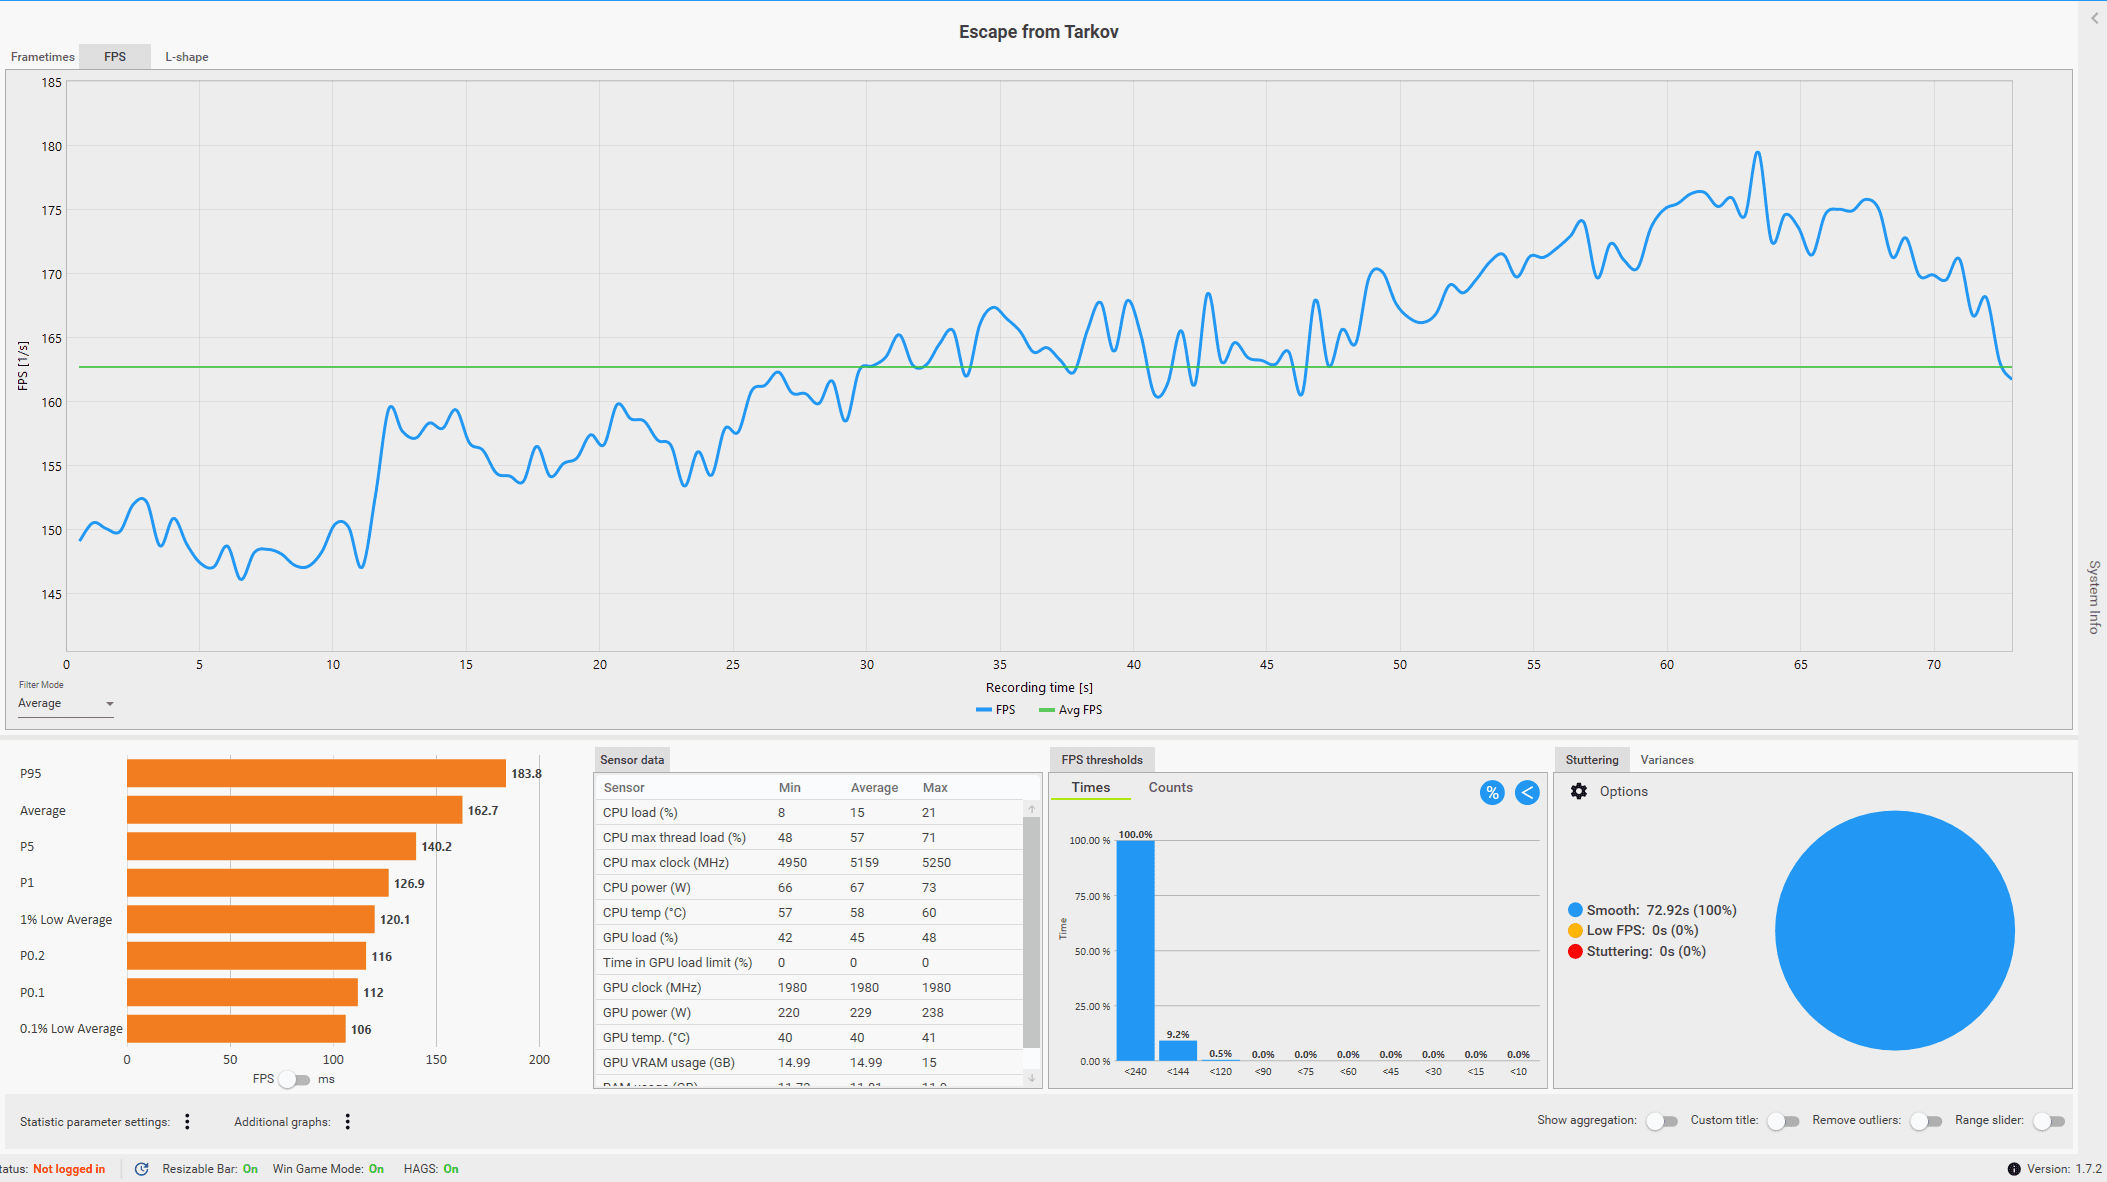Open Statistic parameter settings three-dot menu
2107x1182 pixels.
click(187, 1122)
